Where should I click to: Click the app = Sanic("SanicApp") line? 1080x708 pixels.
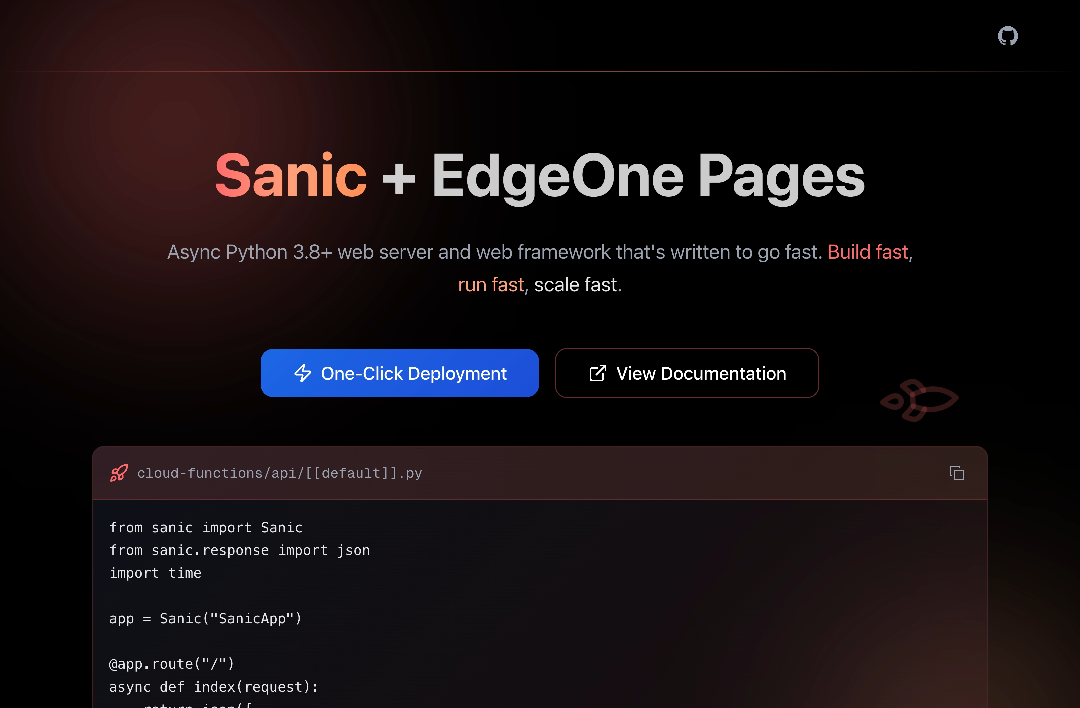(x=205, y=618)
